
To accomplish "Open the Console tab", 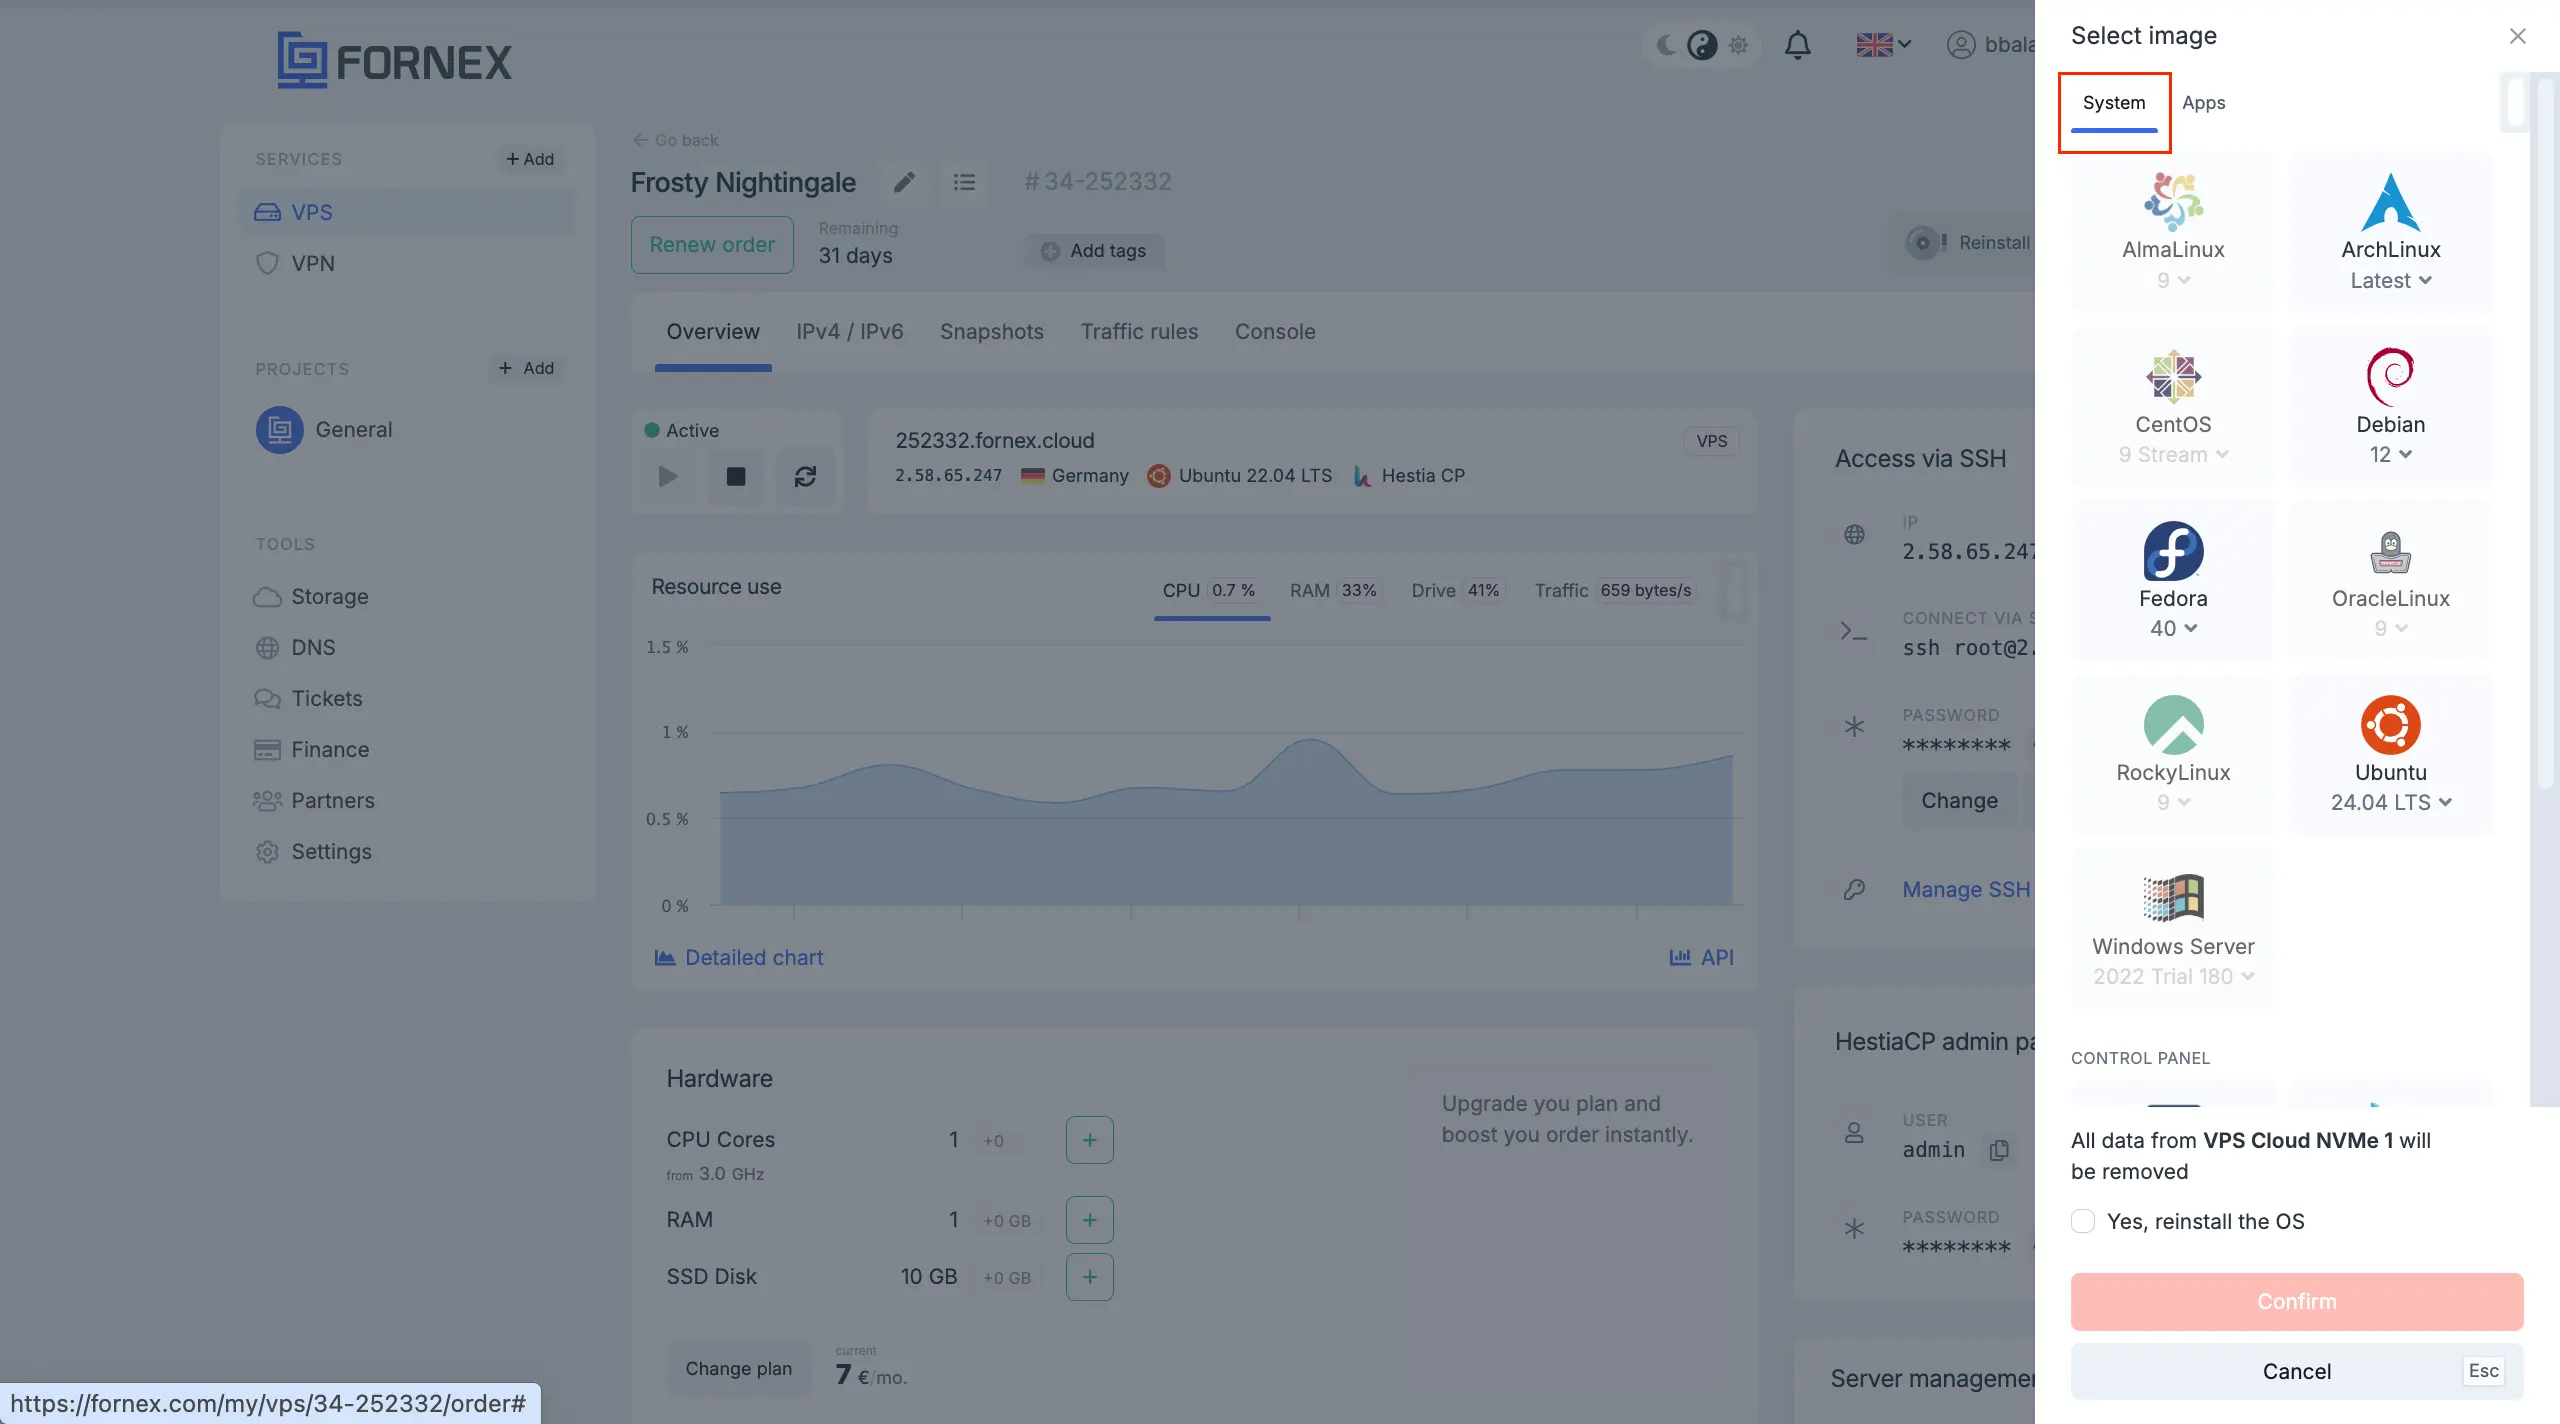I will pyautogui.click(x=1274, y=332).
